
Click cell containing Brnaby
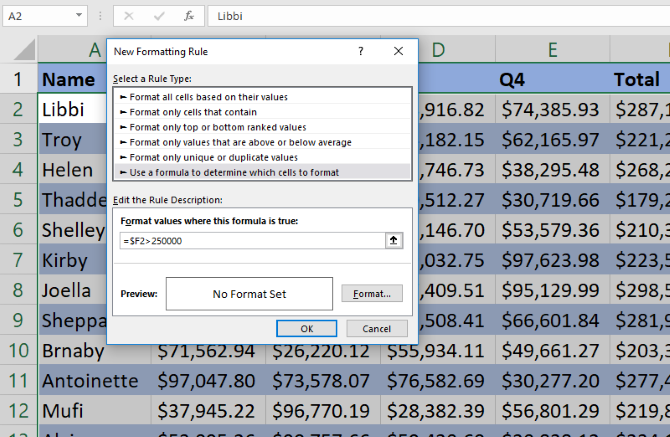[94, 350]
